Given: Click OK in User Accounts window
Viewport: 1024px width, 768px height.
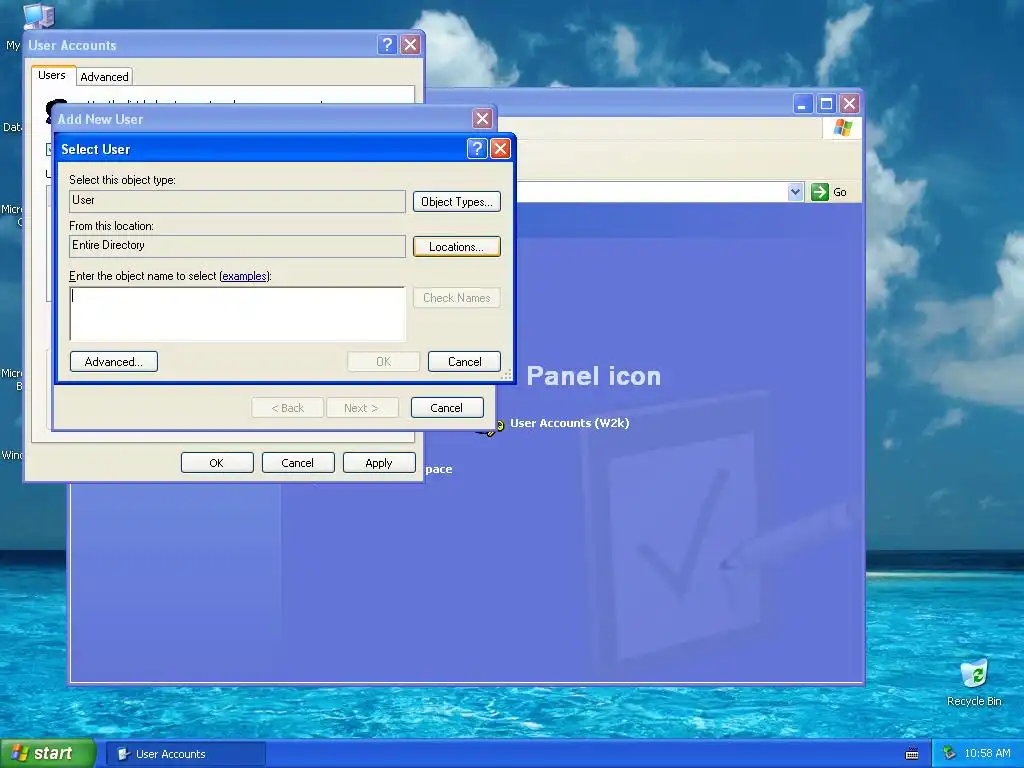Looking at the screenshot, I should [217, 463].
